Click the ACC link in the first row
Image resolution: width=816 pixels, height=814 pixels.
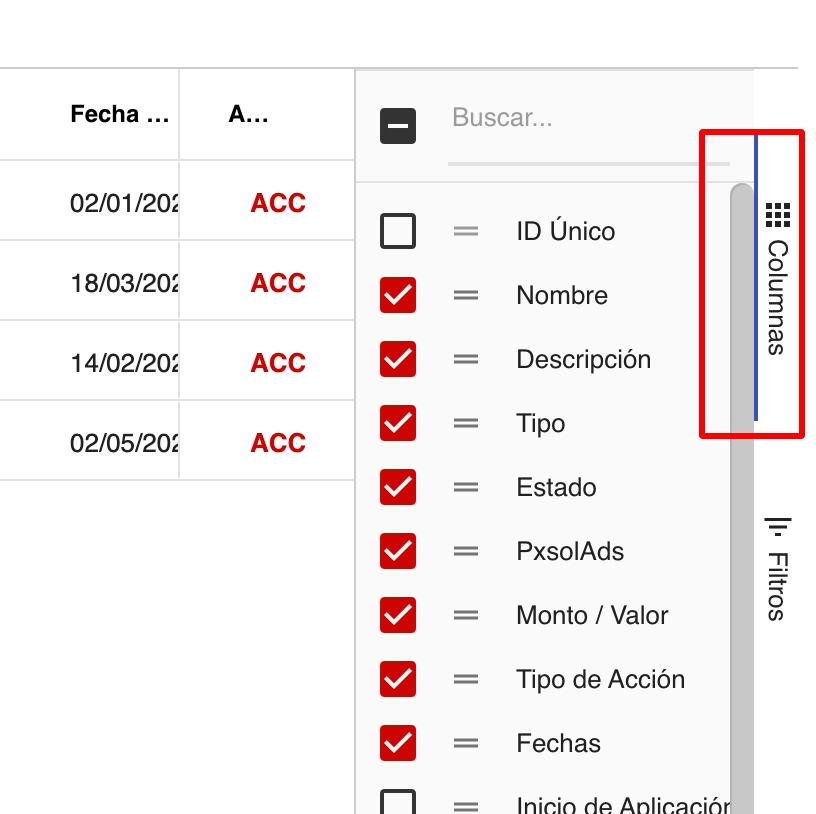(x=277, y=203)
